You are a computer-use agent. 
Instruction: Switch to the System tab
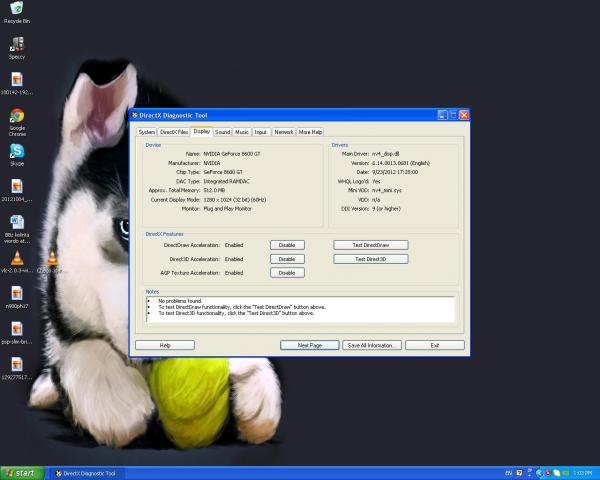pos(147,131)
